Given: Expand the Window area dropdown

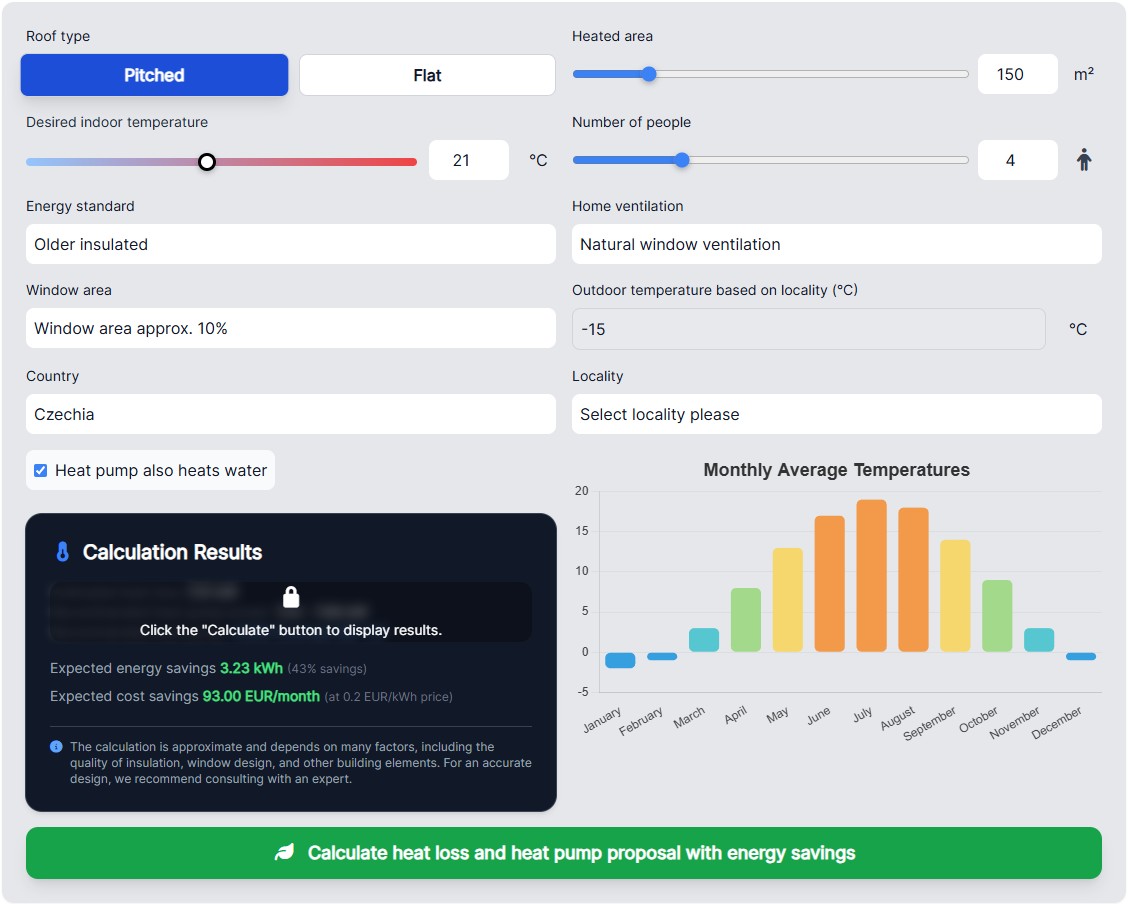Looking at the screenshot, I should pos(290,328).
